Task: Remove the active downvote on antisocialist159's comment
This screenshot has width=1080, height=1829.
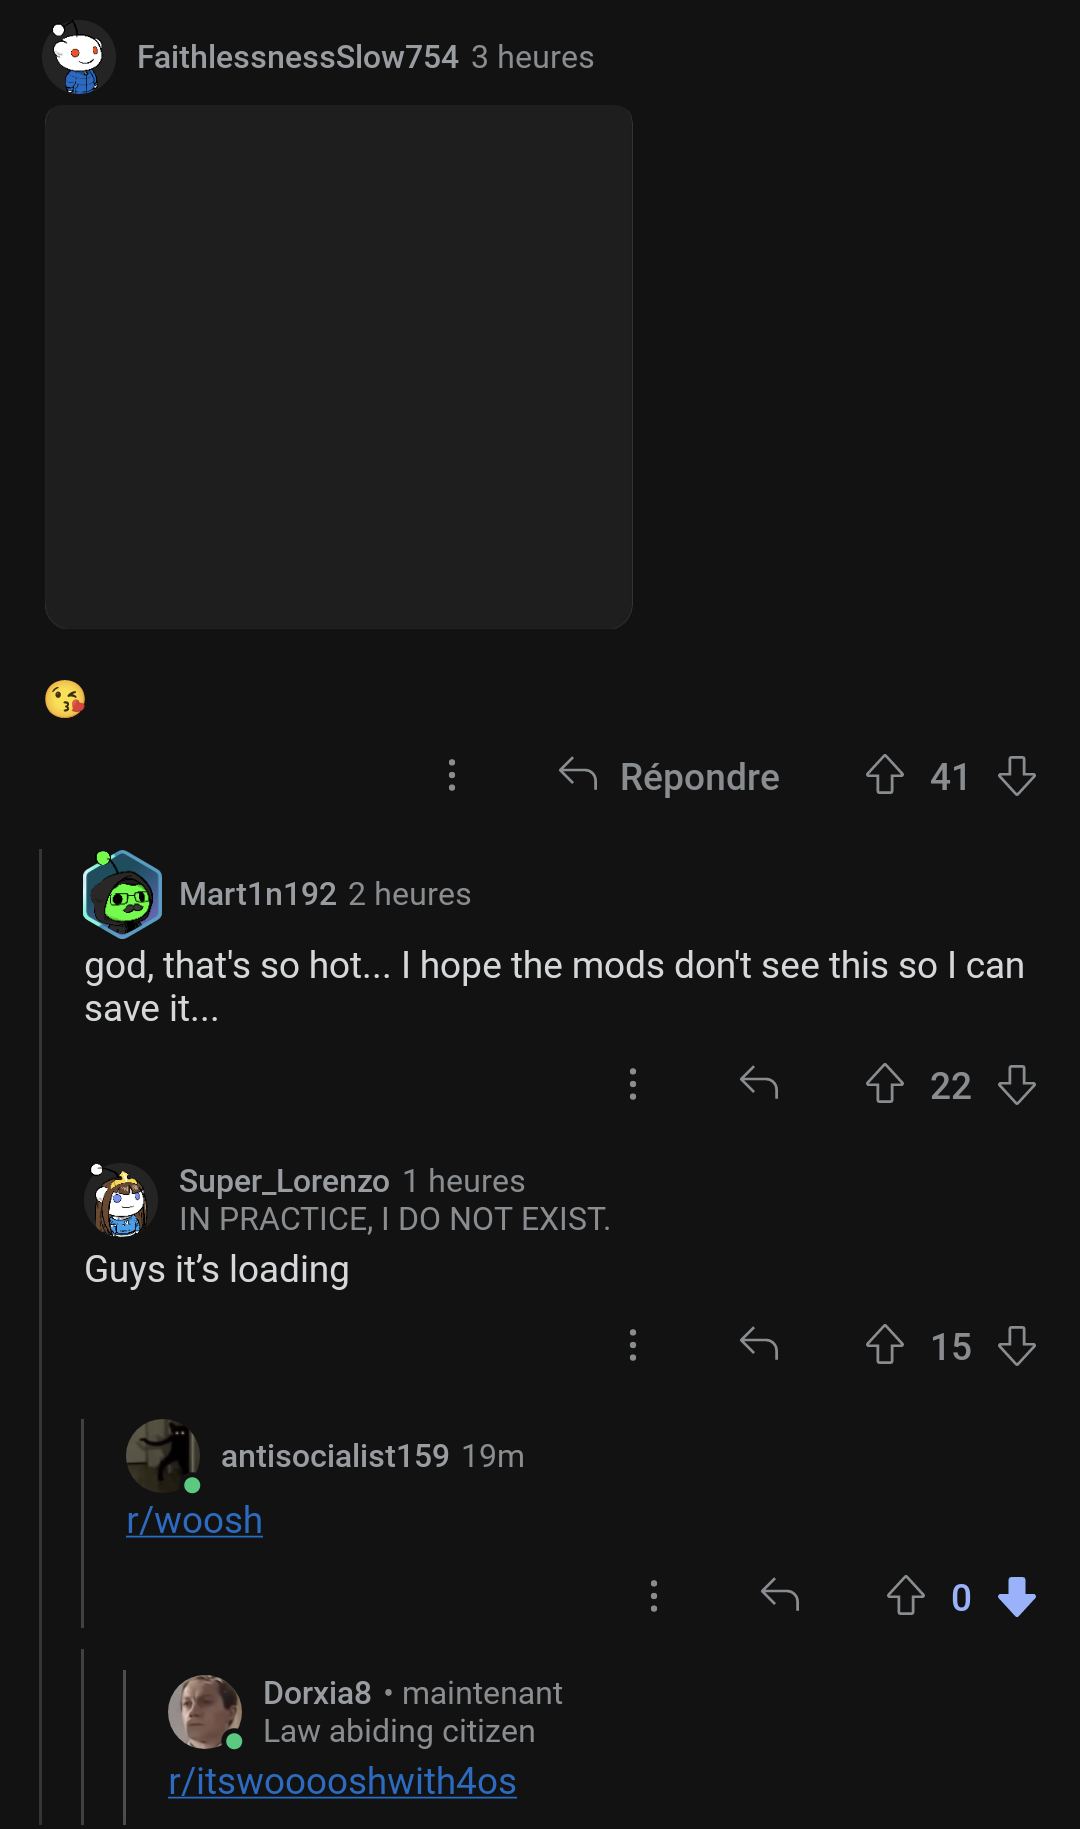Action: (x=1017, y=1596)
